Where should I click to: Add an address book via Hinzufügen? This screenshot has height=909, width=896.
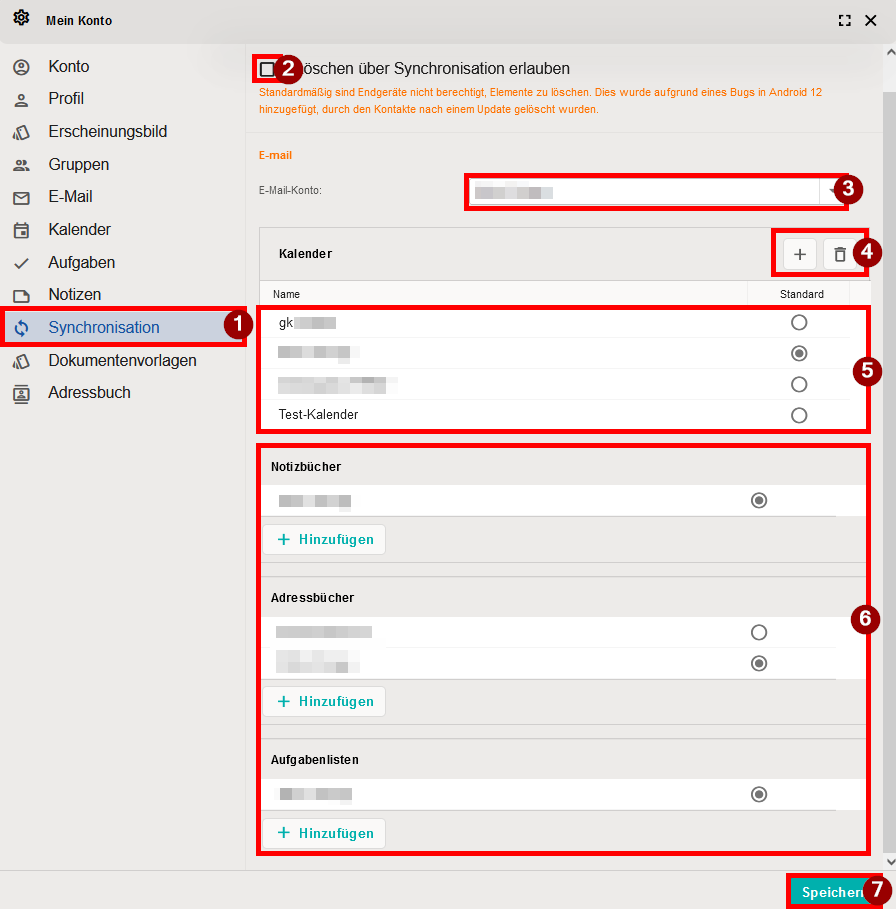tap(324, 702)
